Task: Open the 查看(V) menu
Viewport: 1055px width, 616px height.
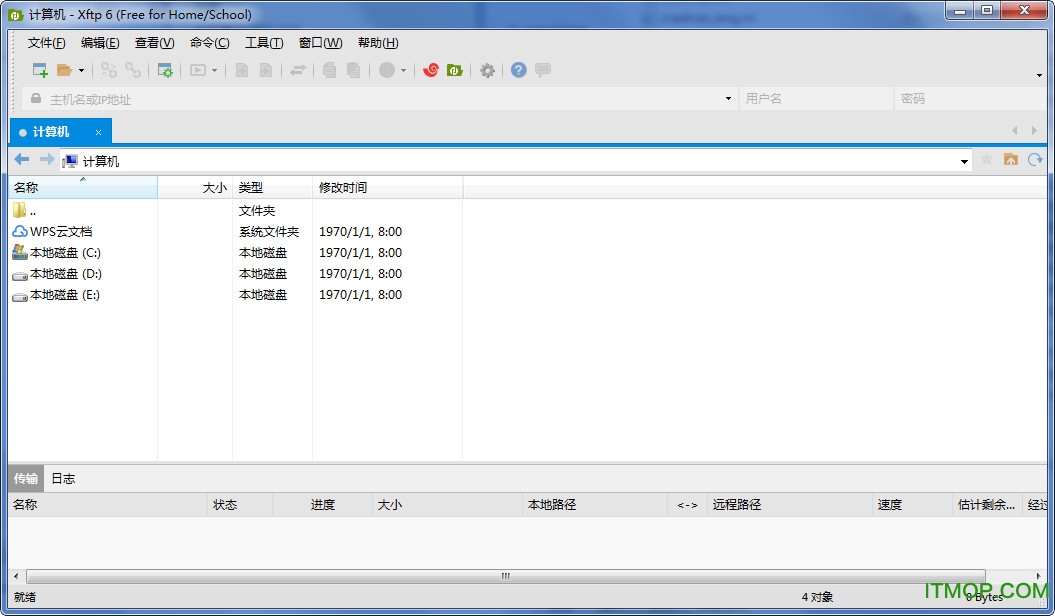Action: (155, 43)
